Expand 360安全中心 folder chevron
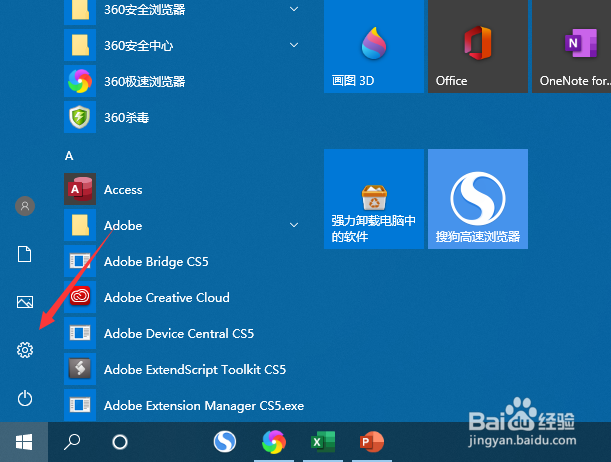This screenshot has width=611, height=462. coord(294,45)
